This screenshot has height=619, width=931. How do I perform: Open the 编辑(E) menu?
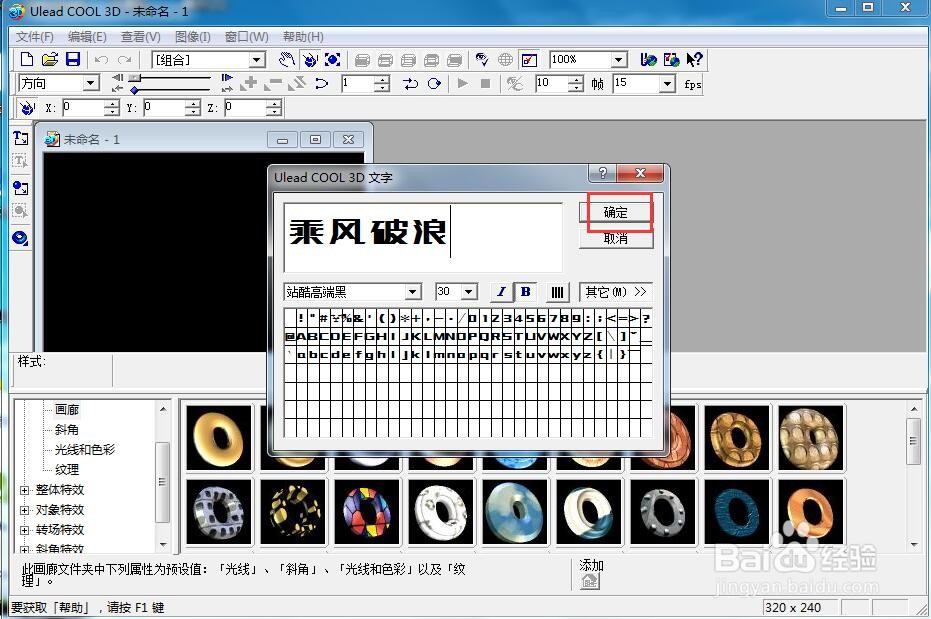(x=87, y=37)
